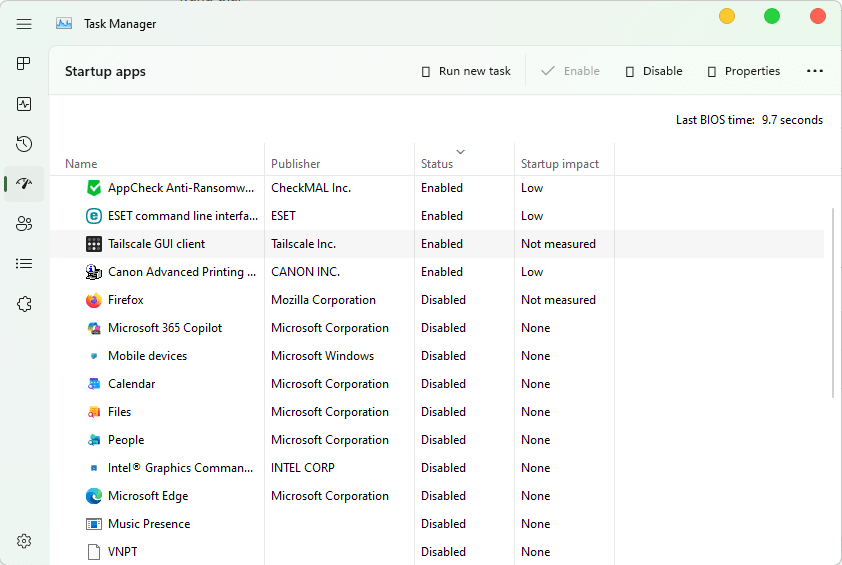Sort by the Startup impact column header
Image resolution: width=842 pixels, height=565 pixels.
pos(564,164)
